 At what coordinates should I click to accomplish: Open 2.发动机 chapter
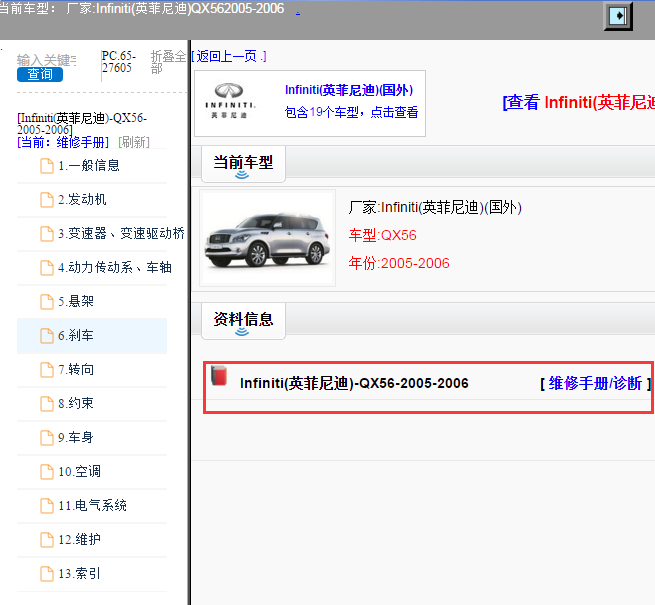tap(82, 200)
